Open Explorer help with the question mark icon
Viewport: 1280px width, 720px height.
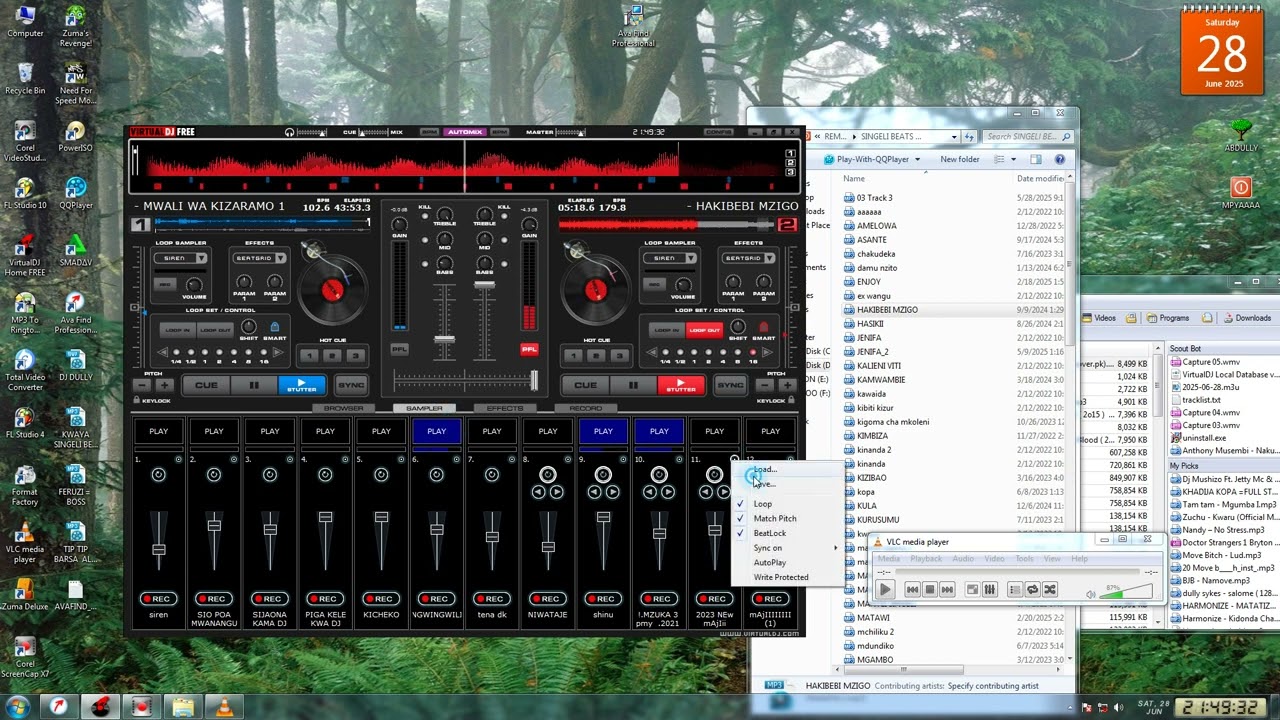coord(1059,159)
